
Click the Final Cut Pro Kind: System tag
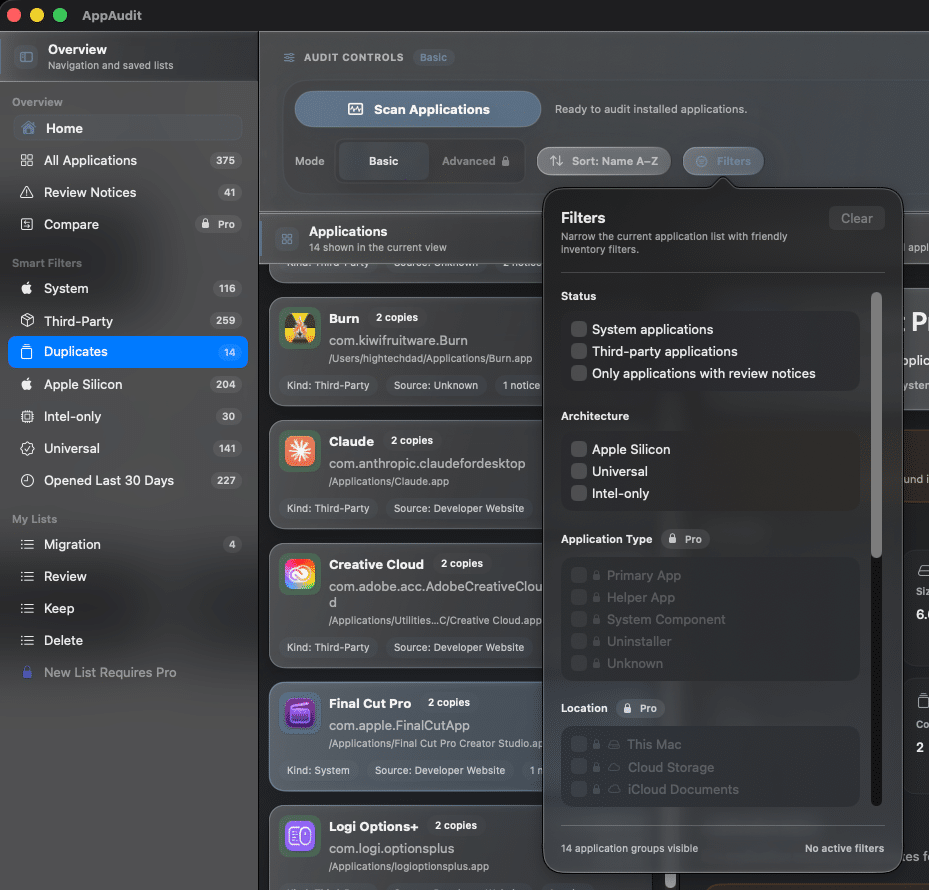pos(318,770)
